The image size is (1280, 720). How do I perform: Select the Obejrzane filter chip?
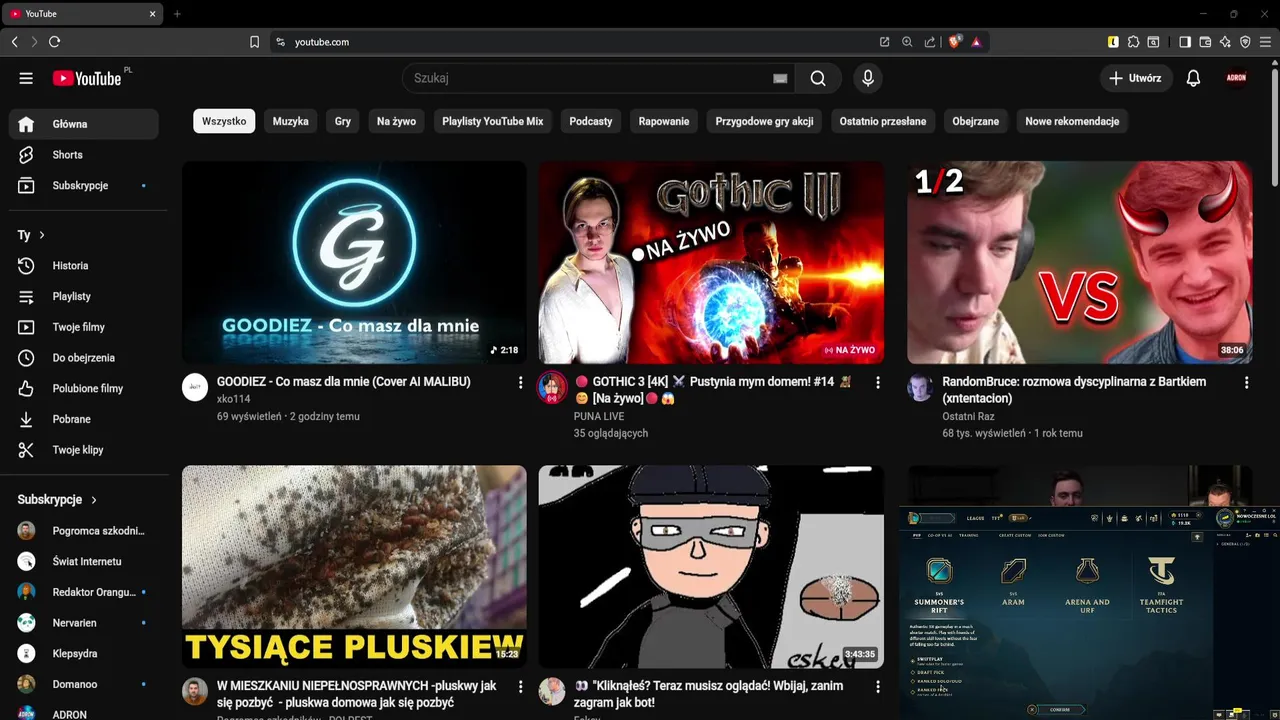[976, 121]
